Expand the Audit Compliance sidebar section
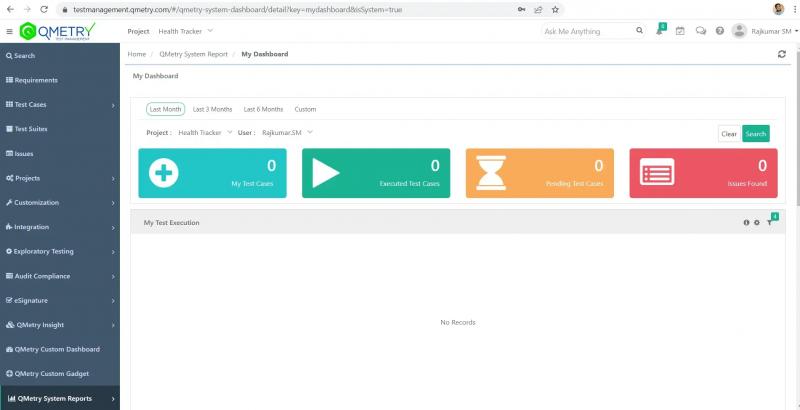Image resolution: width=800 pixels, height=410 pixels. 60,276
